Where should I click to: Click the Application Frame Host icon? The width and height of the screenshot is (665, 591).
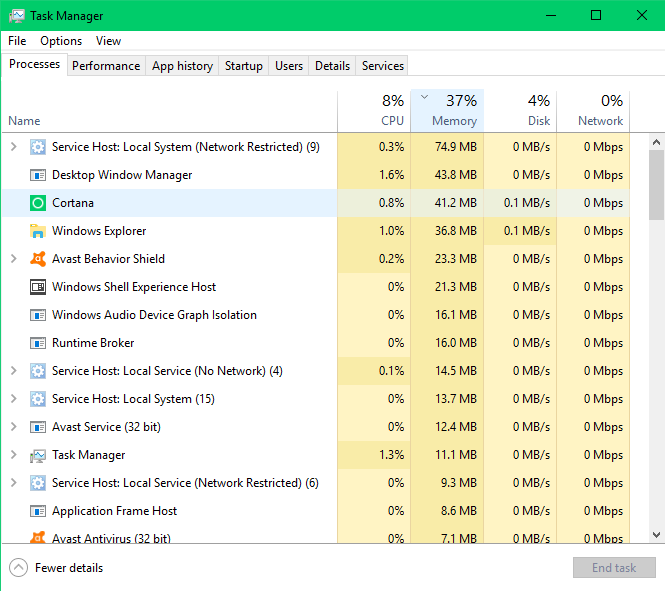[38, 511]
